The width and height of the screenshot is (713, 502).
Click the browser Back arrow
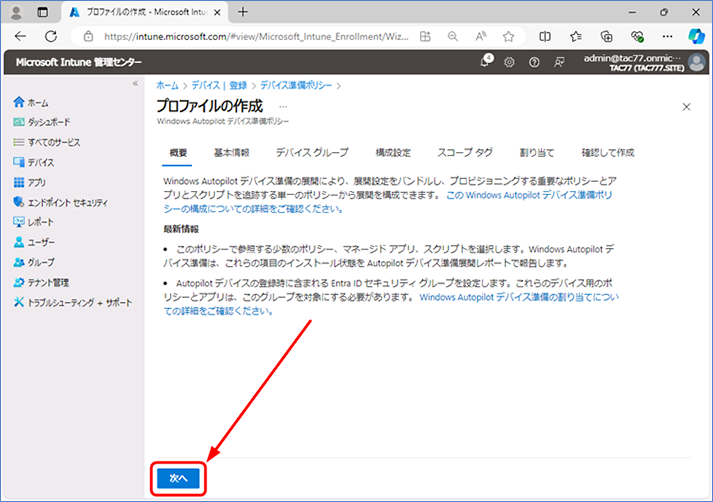click(20, 36)
